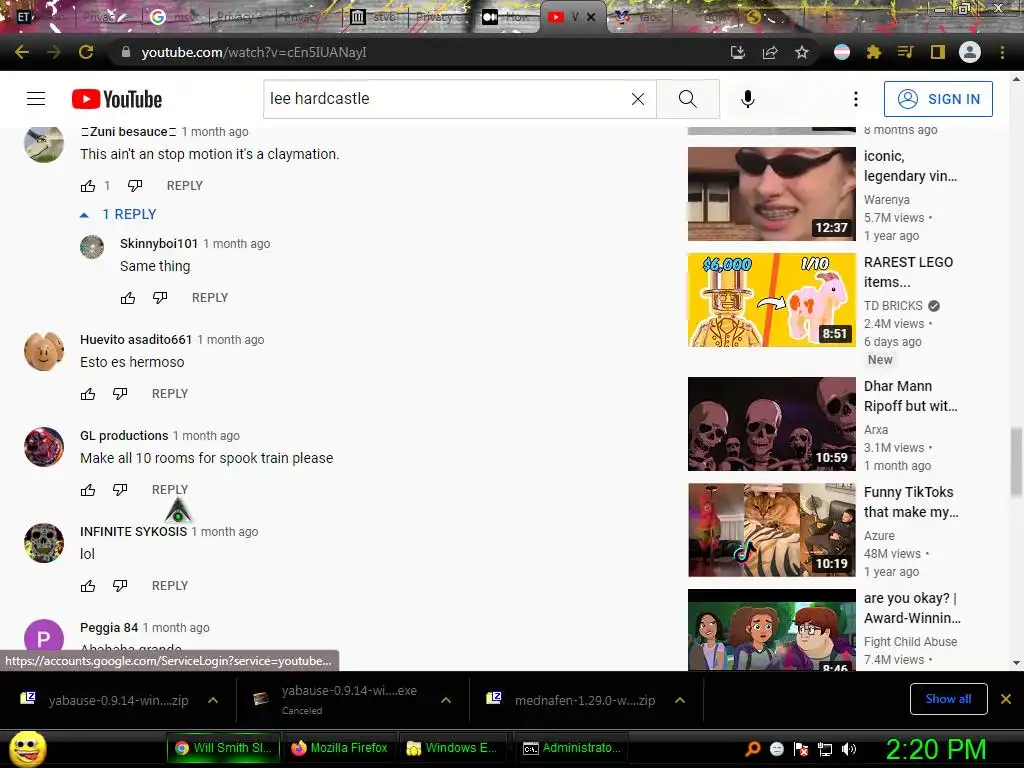Image resolution: width=1024 pixels, height=768 pixels.
Task: Install page via download icon in address bar
Action: (x=738, y=52)
